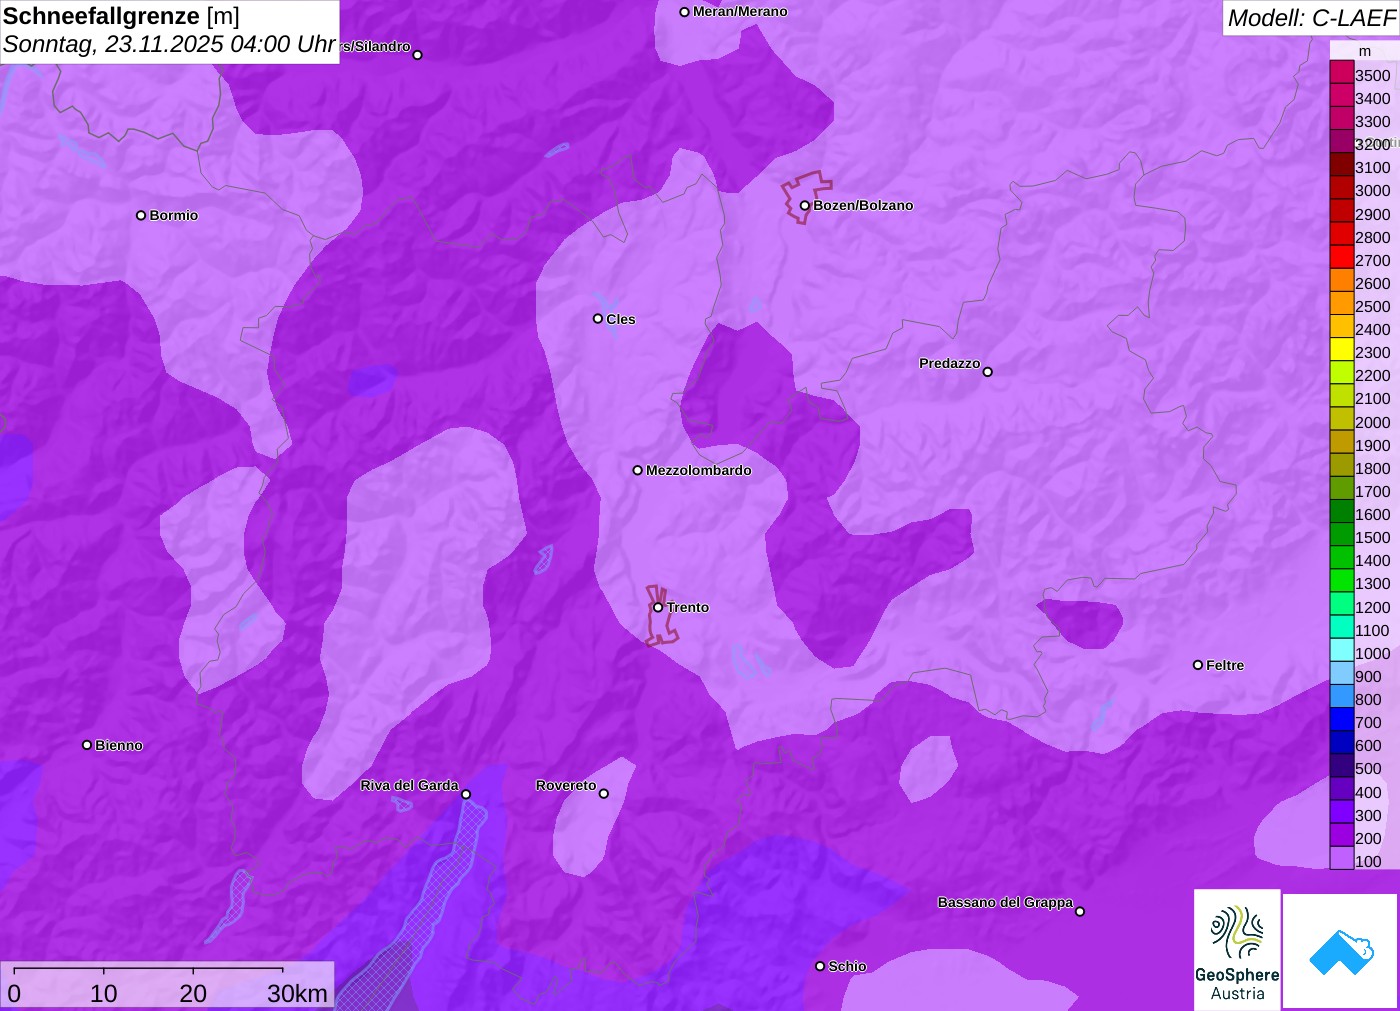Select the 300 m violet legend swatch
This screenshot has height=1011, width=1400.
click(1341, 812)
